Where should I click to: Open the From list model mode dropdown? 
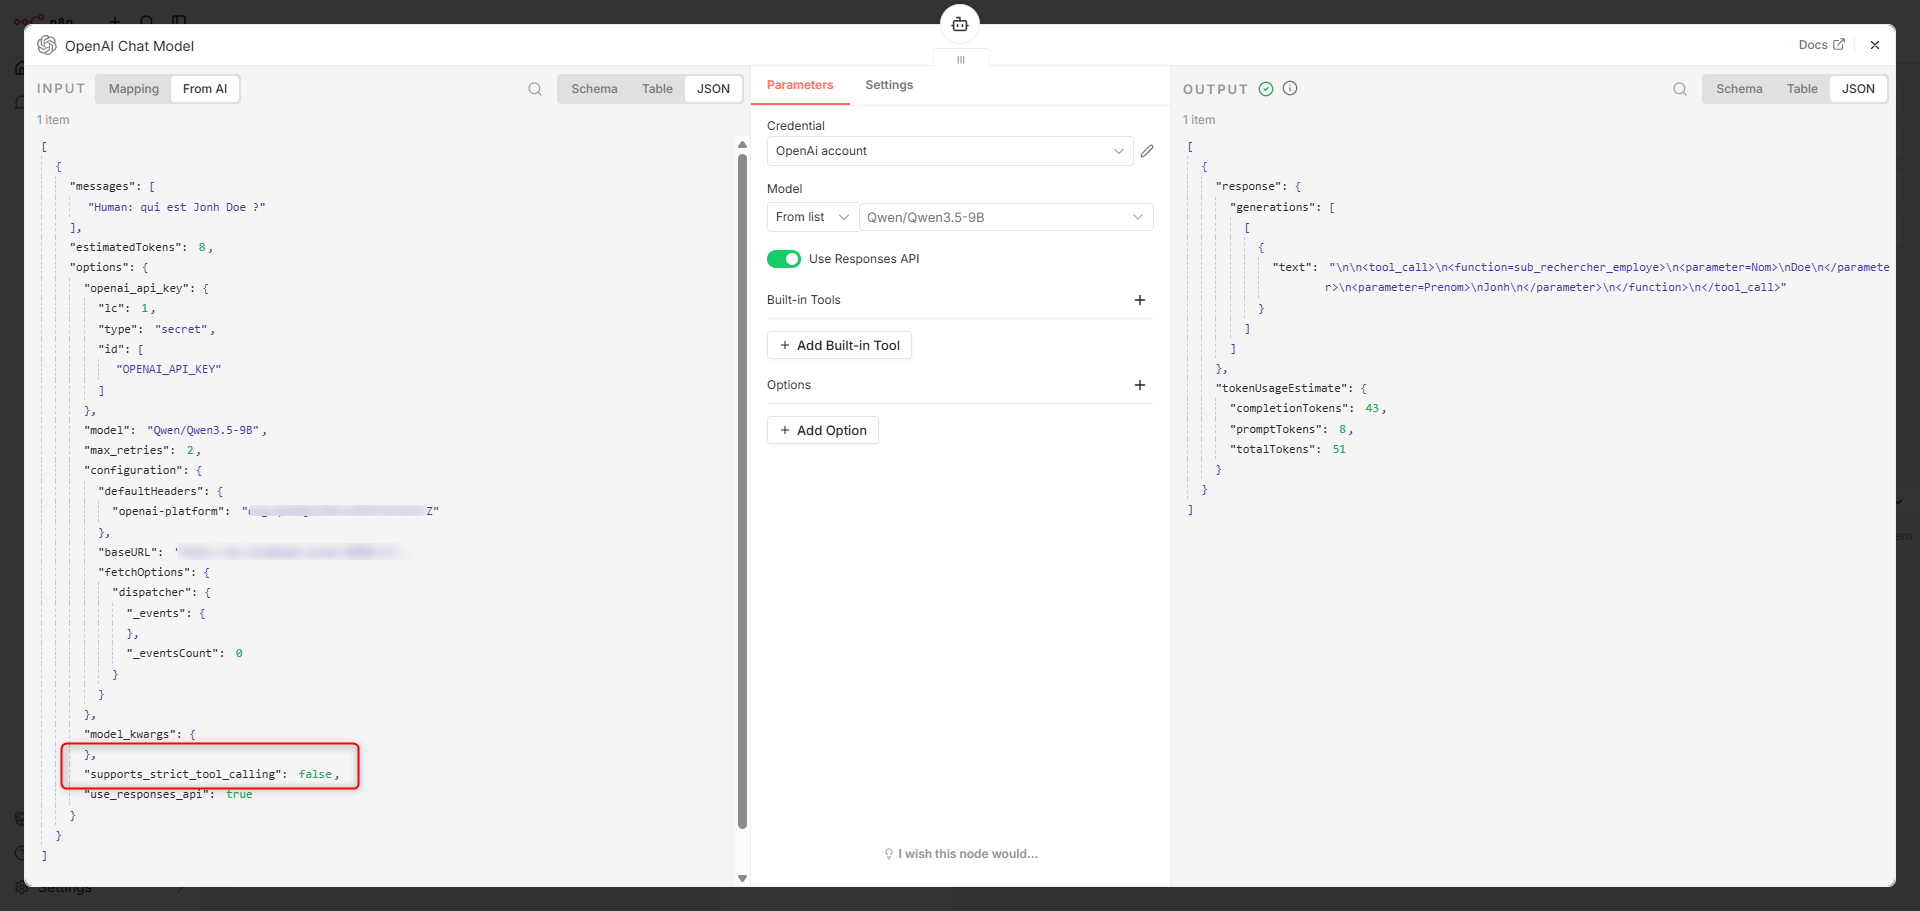811,217
